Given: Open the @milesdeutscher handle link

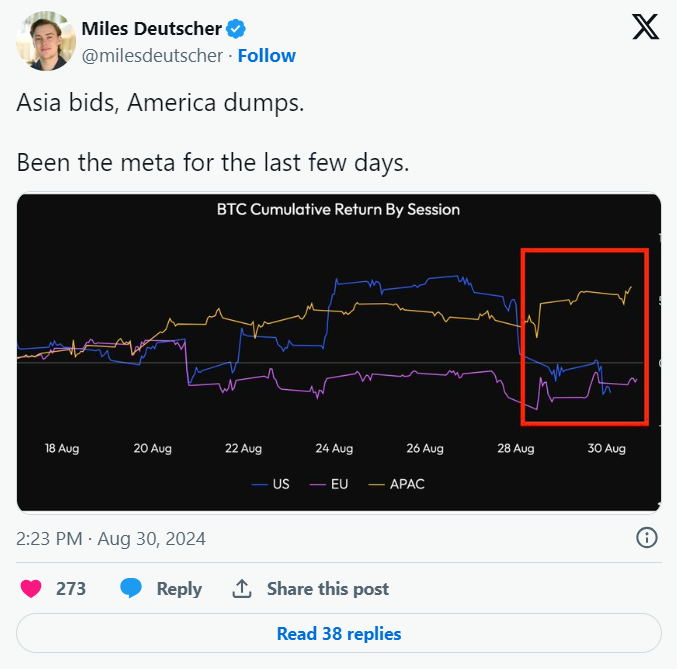Looking at the screenshot, I should [152, 56].
